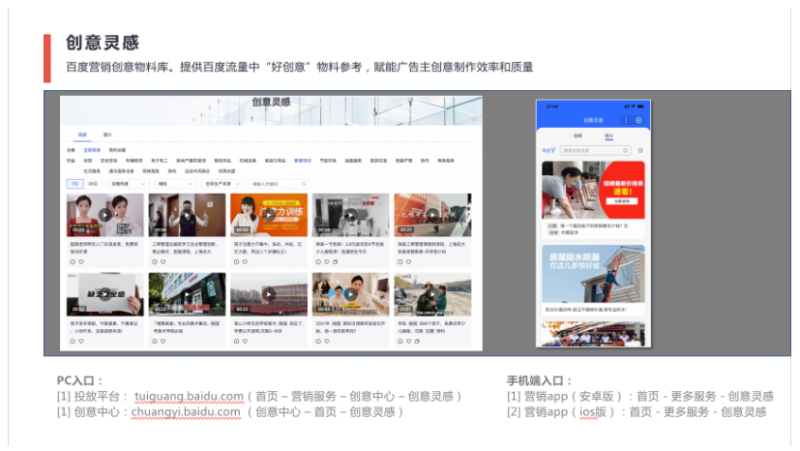Open the third filter dropdown left of keyword search

223,184
